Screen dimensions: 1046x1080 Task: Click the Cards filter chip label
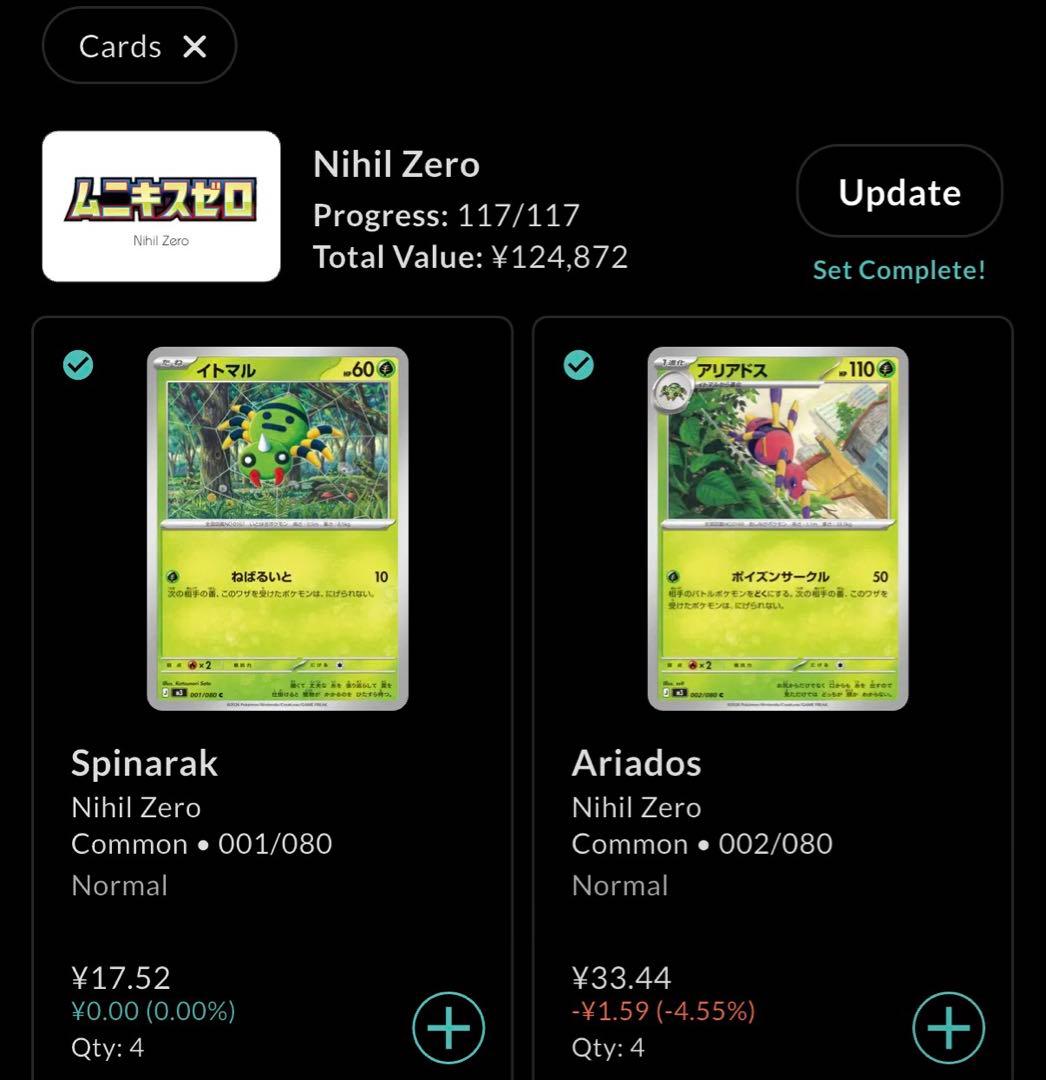click(x=120, y=47)
